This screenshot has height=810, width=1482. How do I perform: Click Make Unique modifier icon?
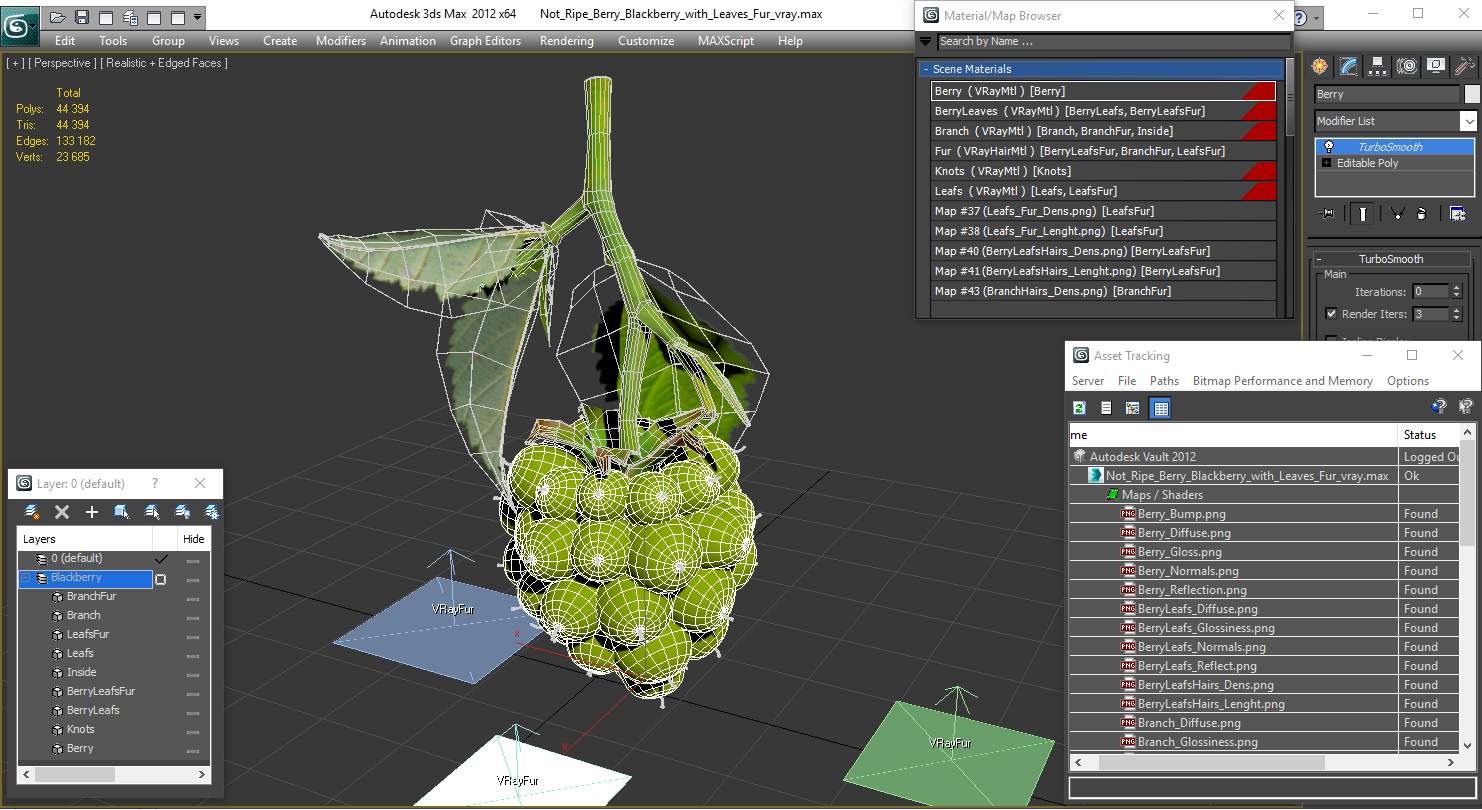tap(1397, 213)
